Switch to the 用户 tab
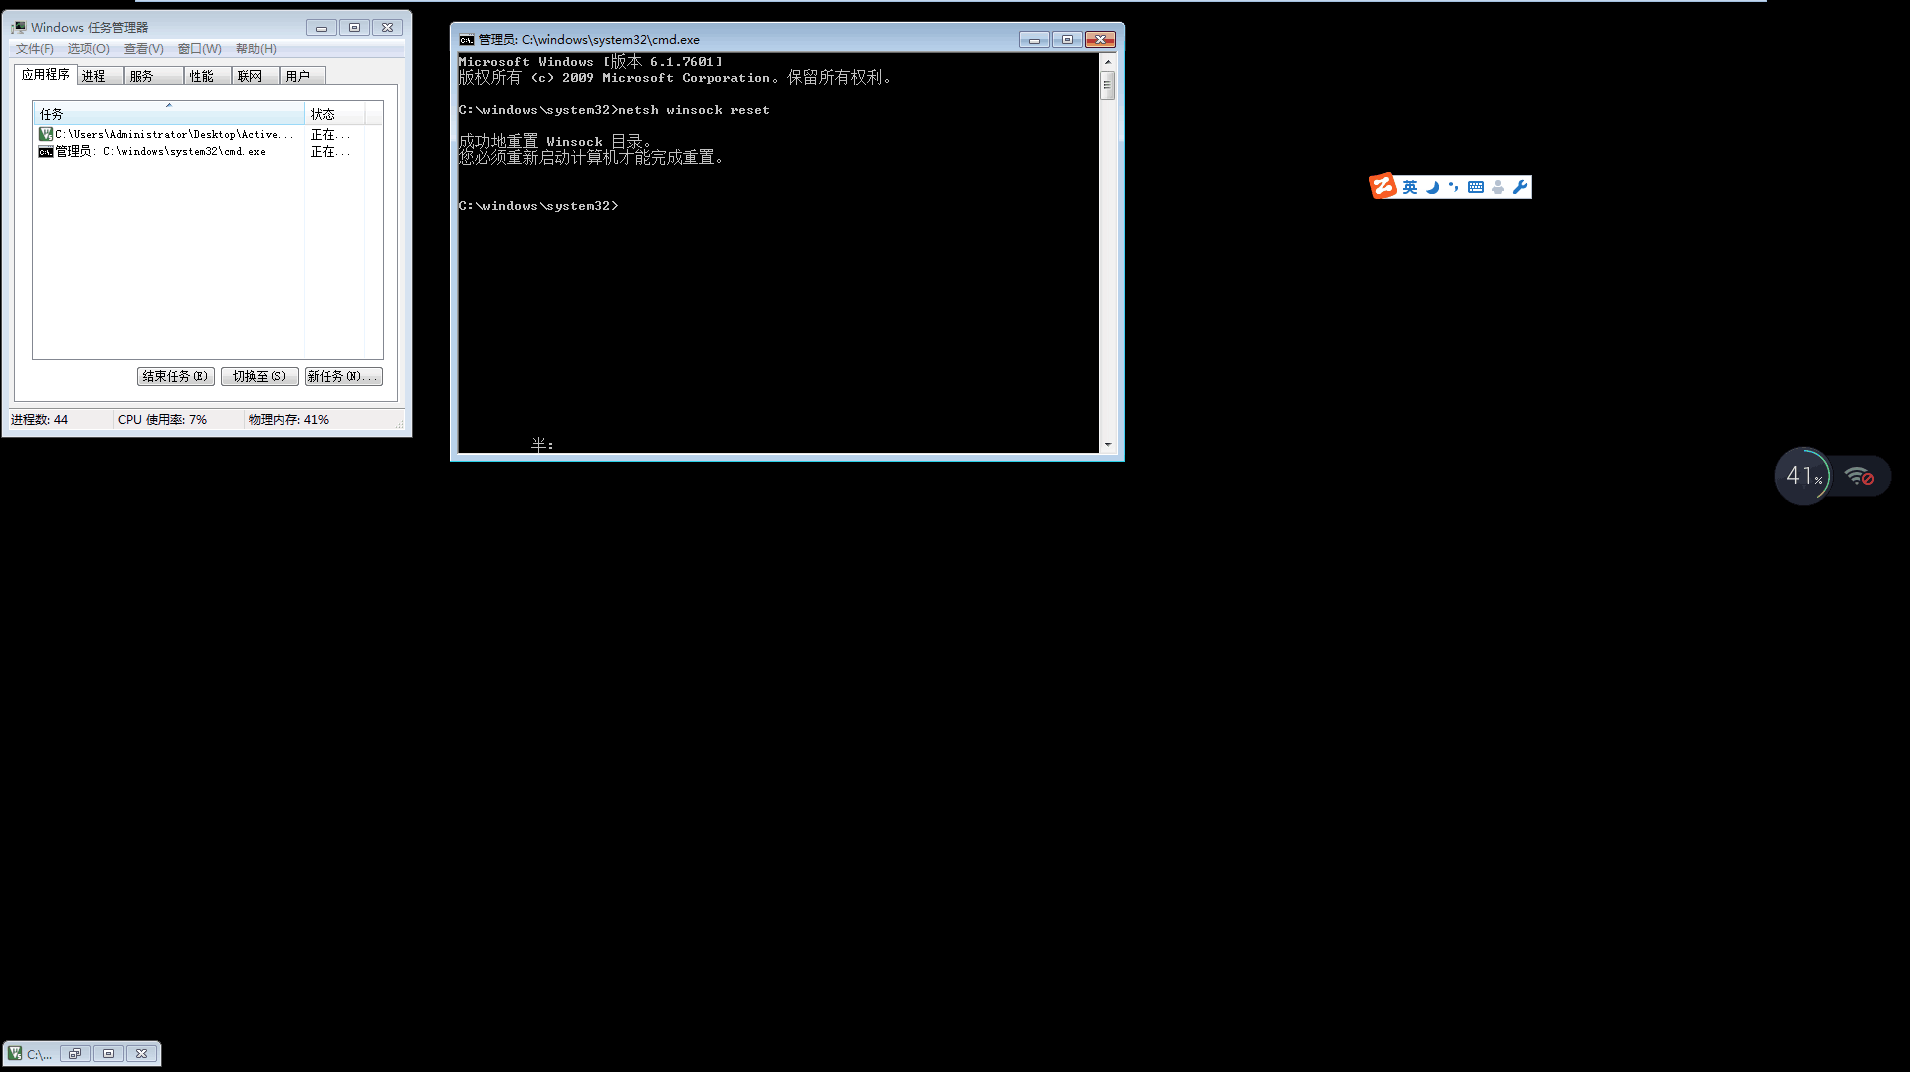Image resolution: width=1910 pixels, height=1072 pixels. point(302,76)
